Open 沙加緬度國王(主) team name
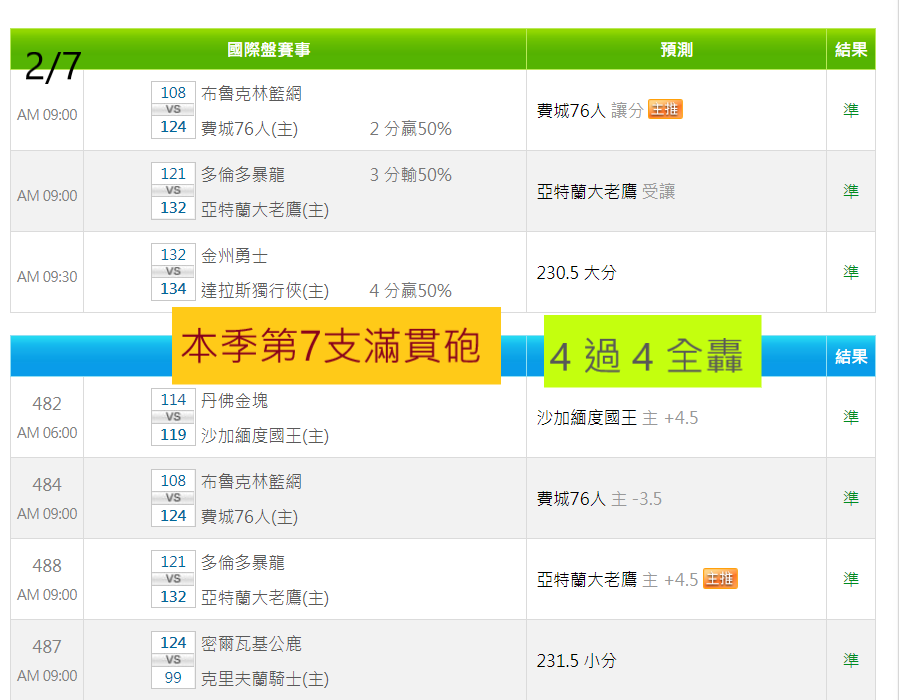919x700 pixels. click(x=265, y=436)
